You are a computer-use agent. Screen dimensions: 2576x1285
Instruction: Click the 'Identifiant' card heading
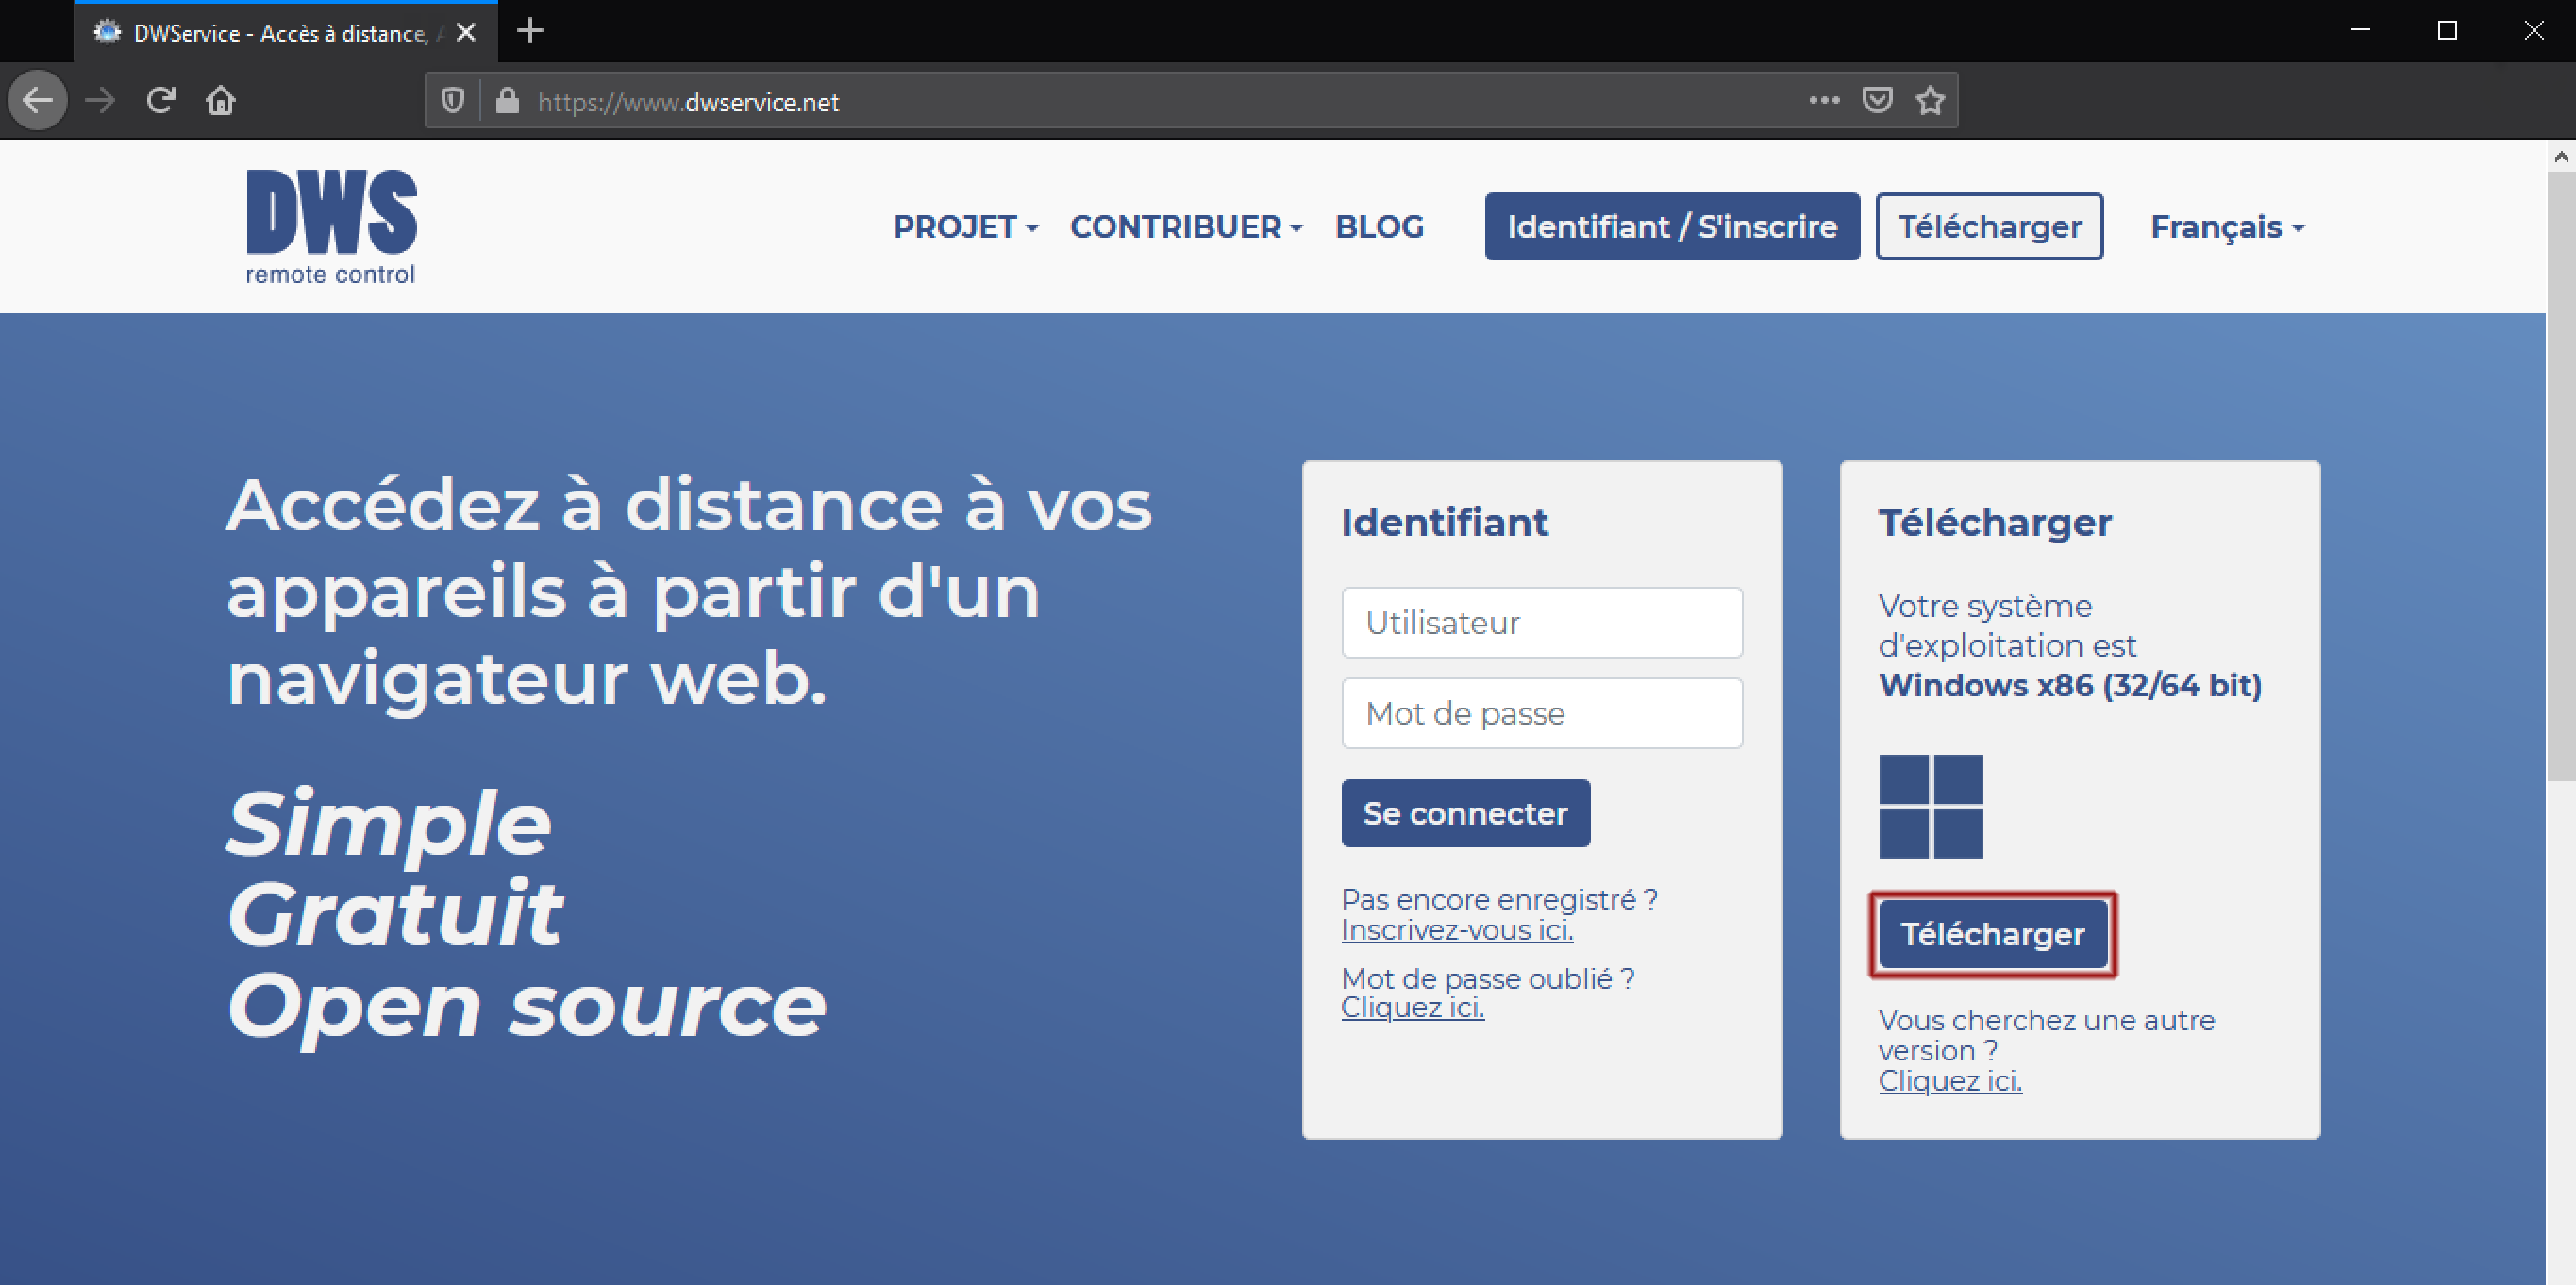[1444, 522]
